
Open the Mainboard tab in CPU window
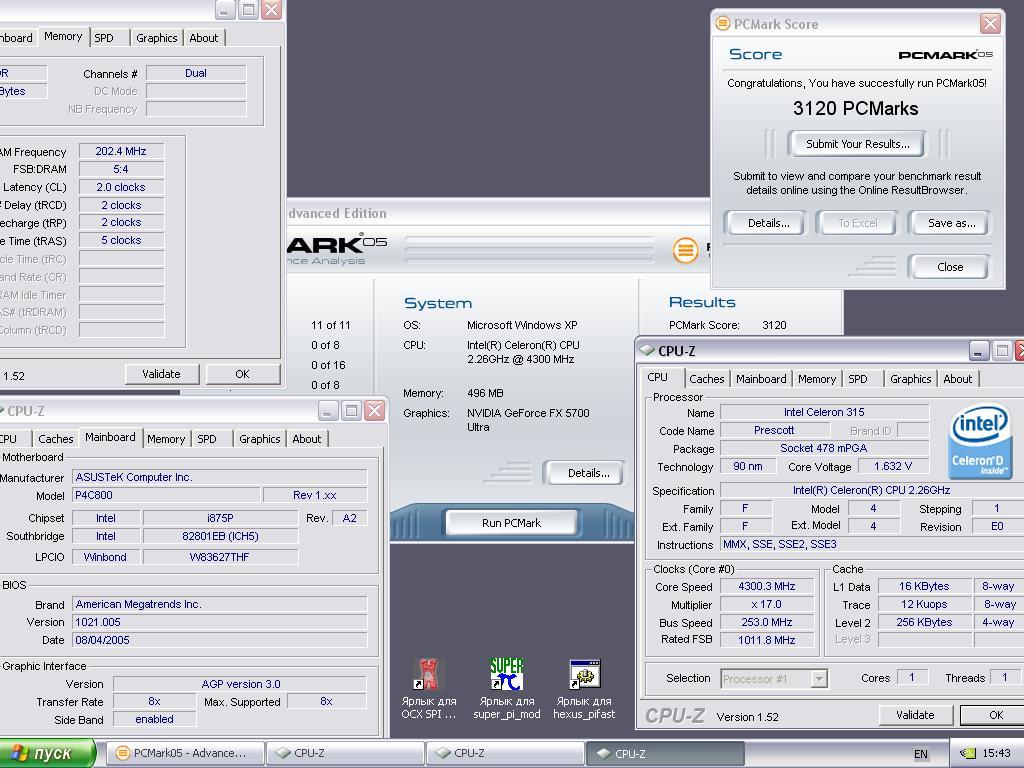point(761,379)
